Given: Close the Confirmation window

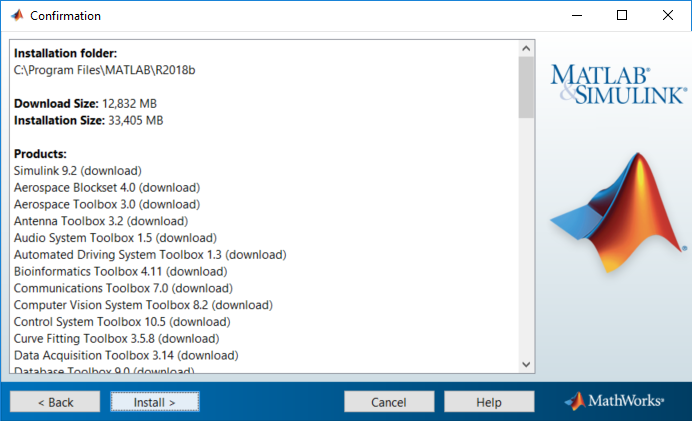Looking at the screenshot, I should pyautogui.click(x=668, y=15).
